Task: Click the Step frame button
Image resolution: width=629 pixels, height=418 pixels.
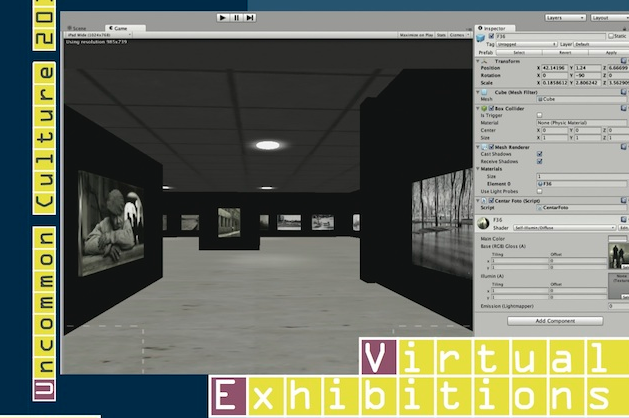Action: coord(249,18)
